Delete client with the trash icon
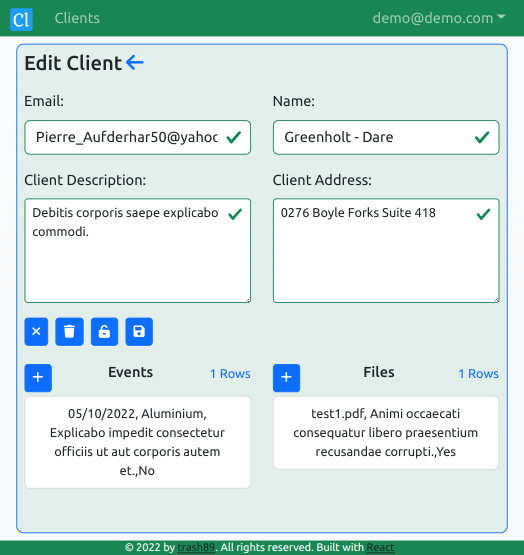This screenshot has width=524, height=555. pyautogui.click(x=69, y=332)
